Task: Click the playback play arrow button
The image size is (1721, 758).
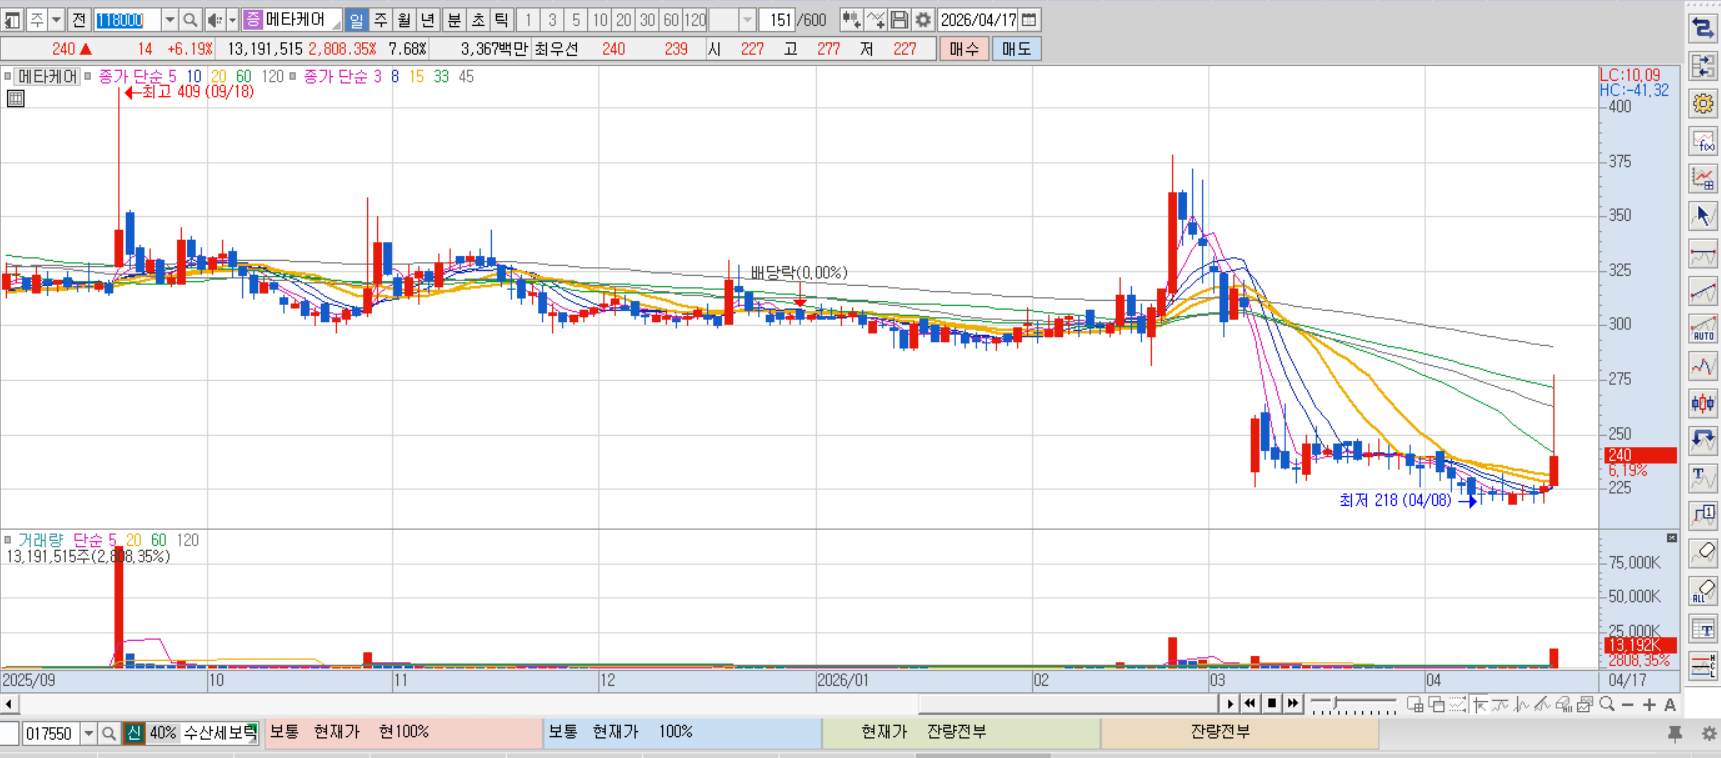Action: (1230, 705)
